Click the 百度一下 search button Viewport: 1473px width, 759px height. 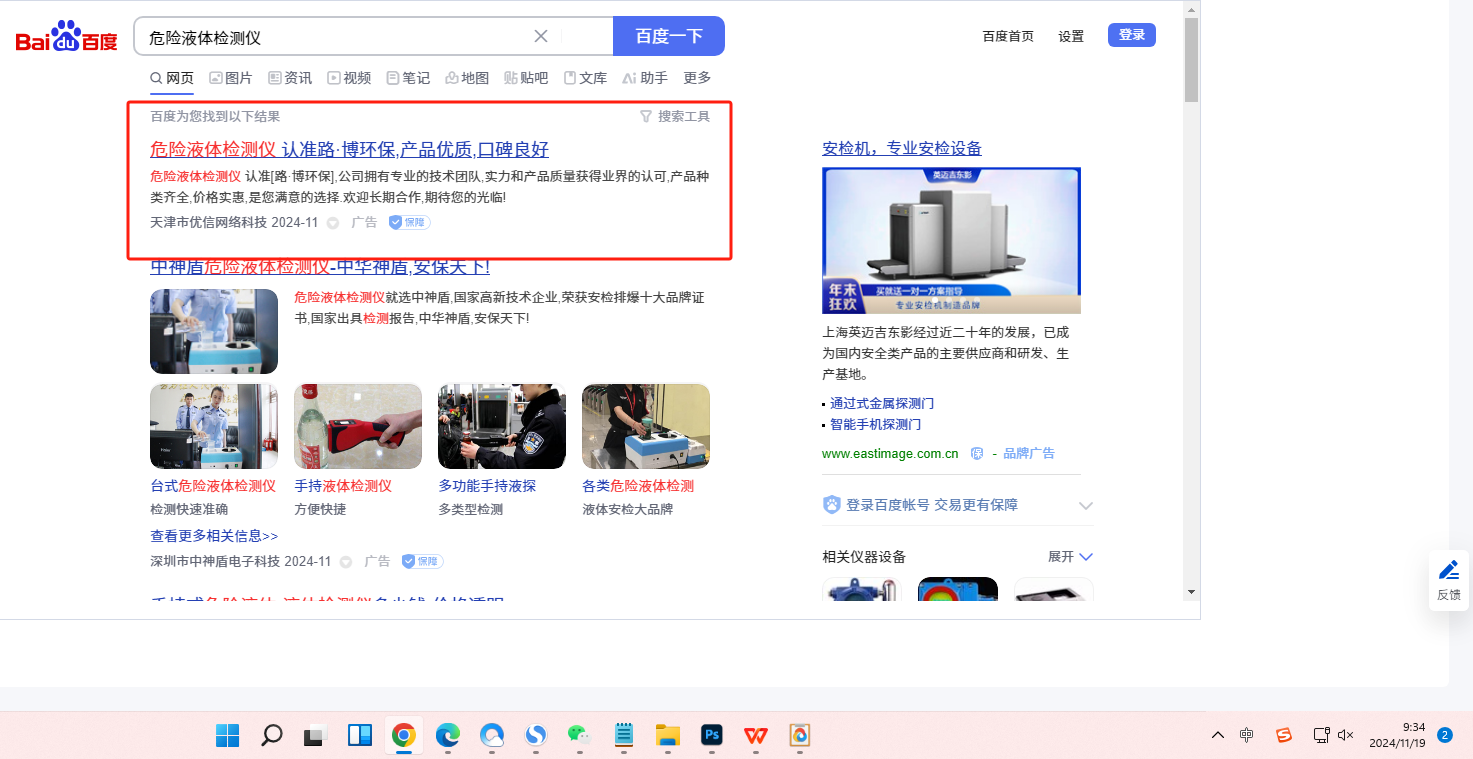tap(669, 36)
